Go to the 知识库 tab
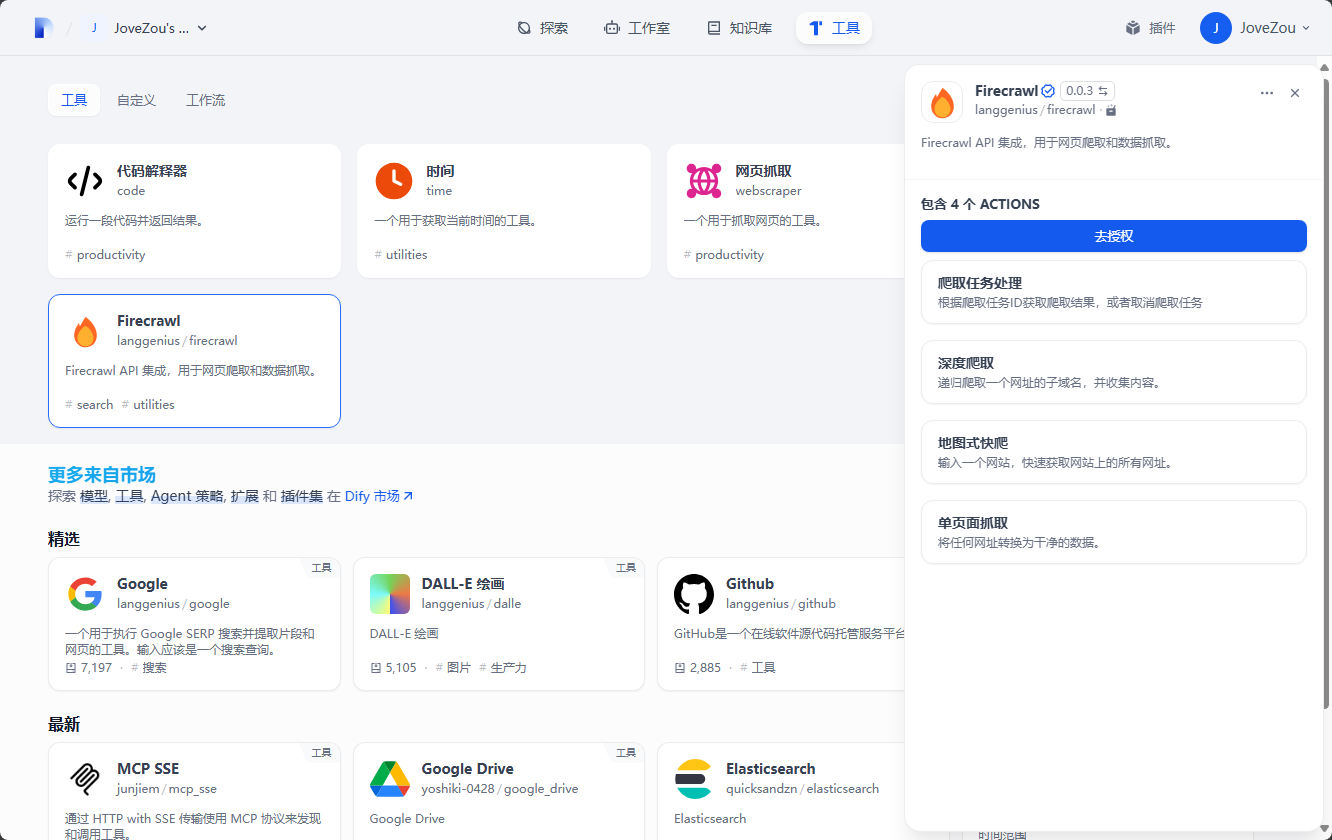This screenshot has width=1332, height=840. pos(739,28)
